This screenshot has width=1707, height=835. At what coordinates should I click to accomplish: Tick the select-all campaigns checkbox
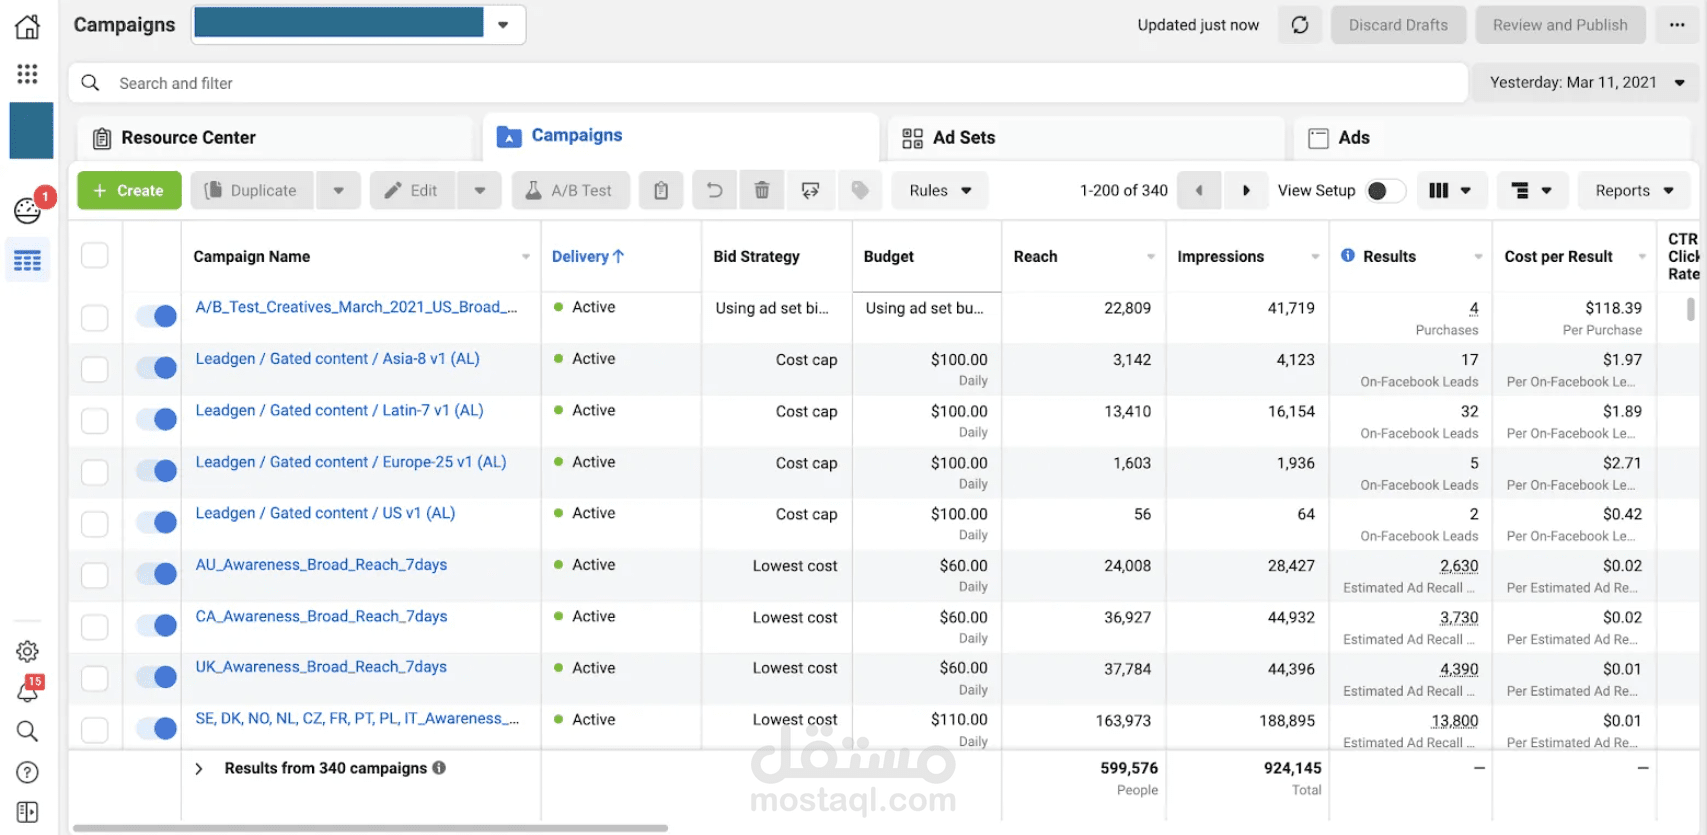95,256
